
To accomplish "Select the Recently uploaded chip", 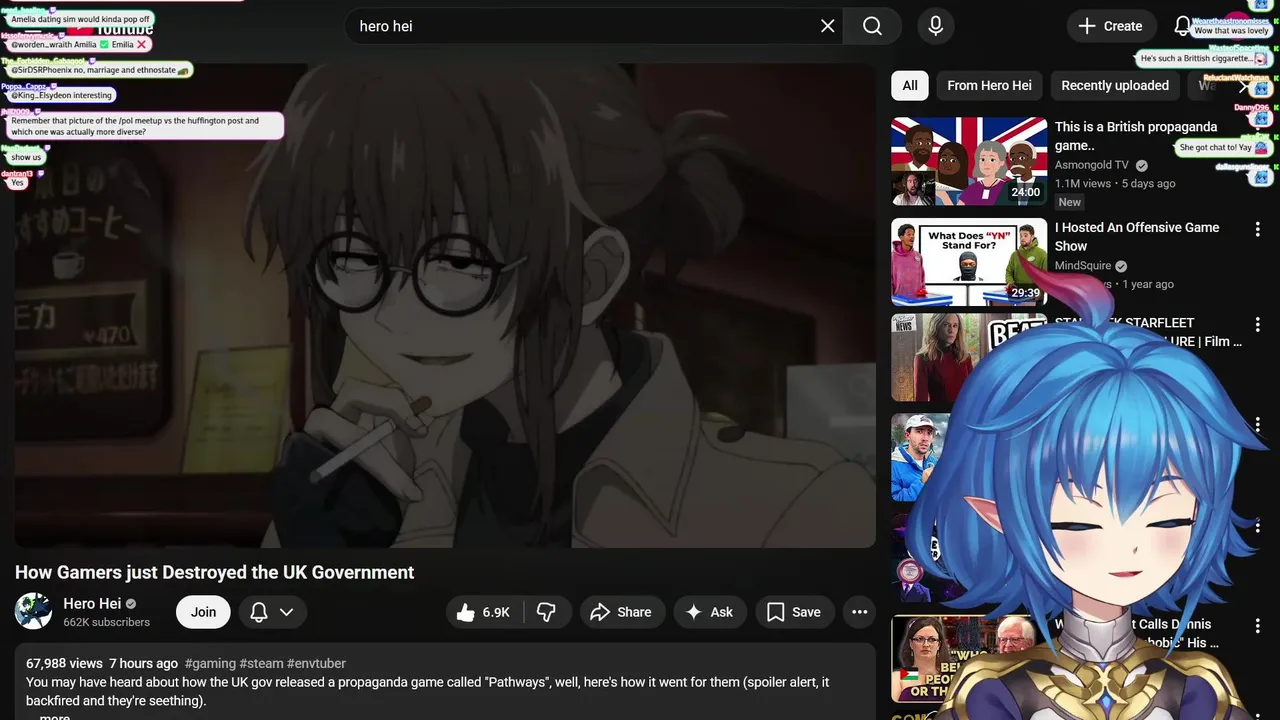I will (1115, 85).
